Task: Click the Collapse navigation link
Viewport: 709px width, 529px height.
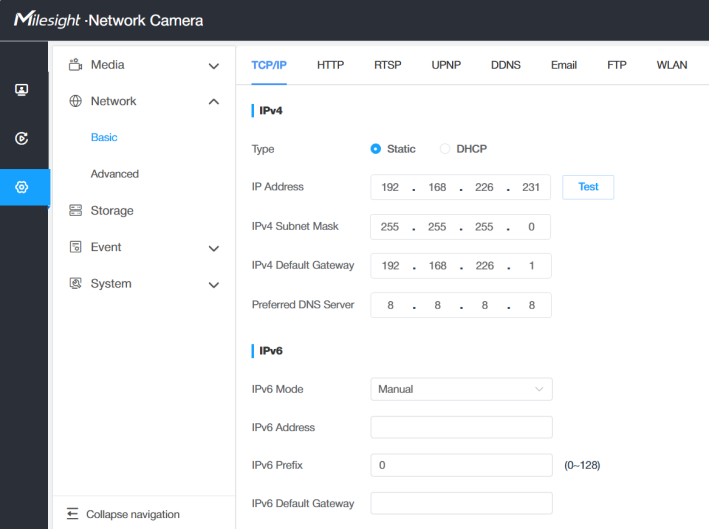Action: [x=132, y=515]
